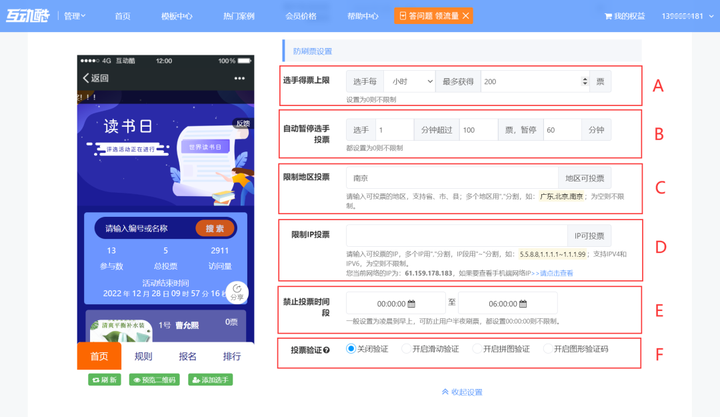
Task: Select the 排行 tab in phone preview
Action: pyautogui.click(x=232, y=356)
